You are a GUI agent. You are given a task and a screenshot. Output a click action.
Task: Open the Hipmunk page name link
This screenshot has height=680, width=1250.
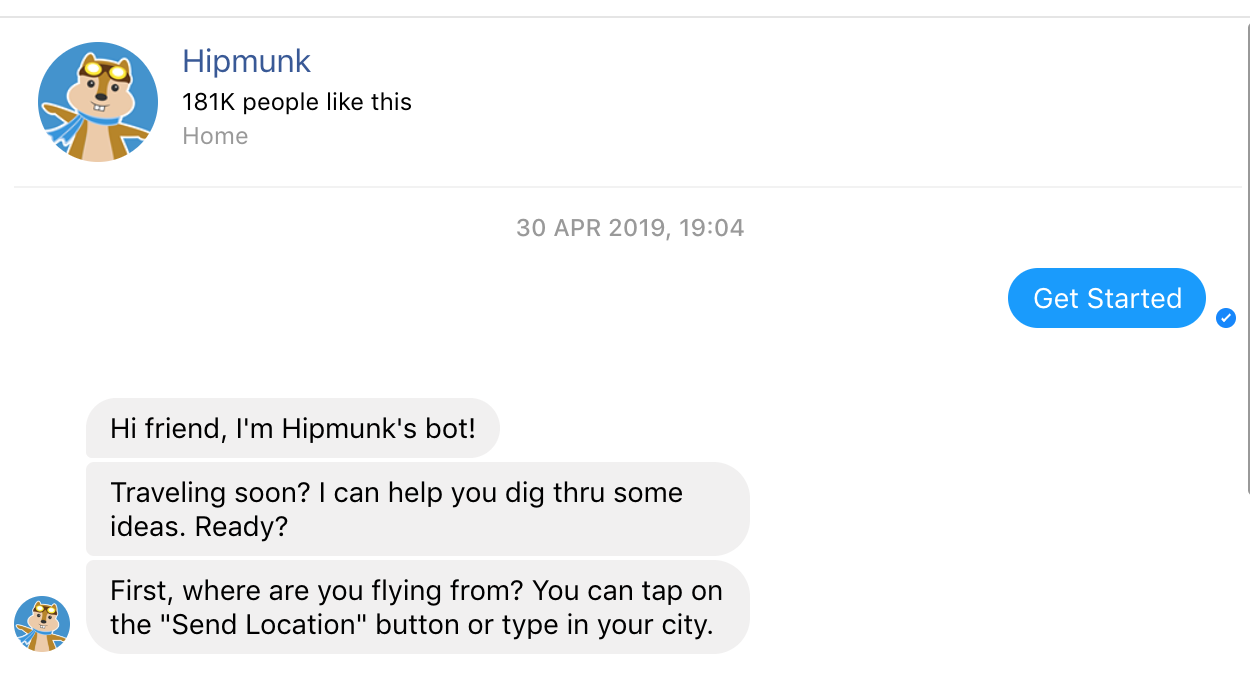(246, 61)
